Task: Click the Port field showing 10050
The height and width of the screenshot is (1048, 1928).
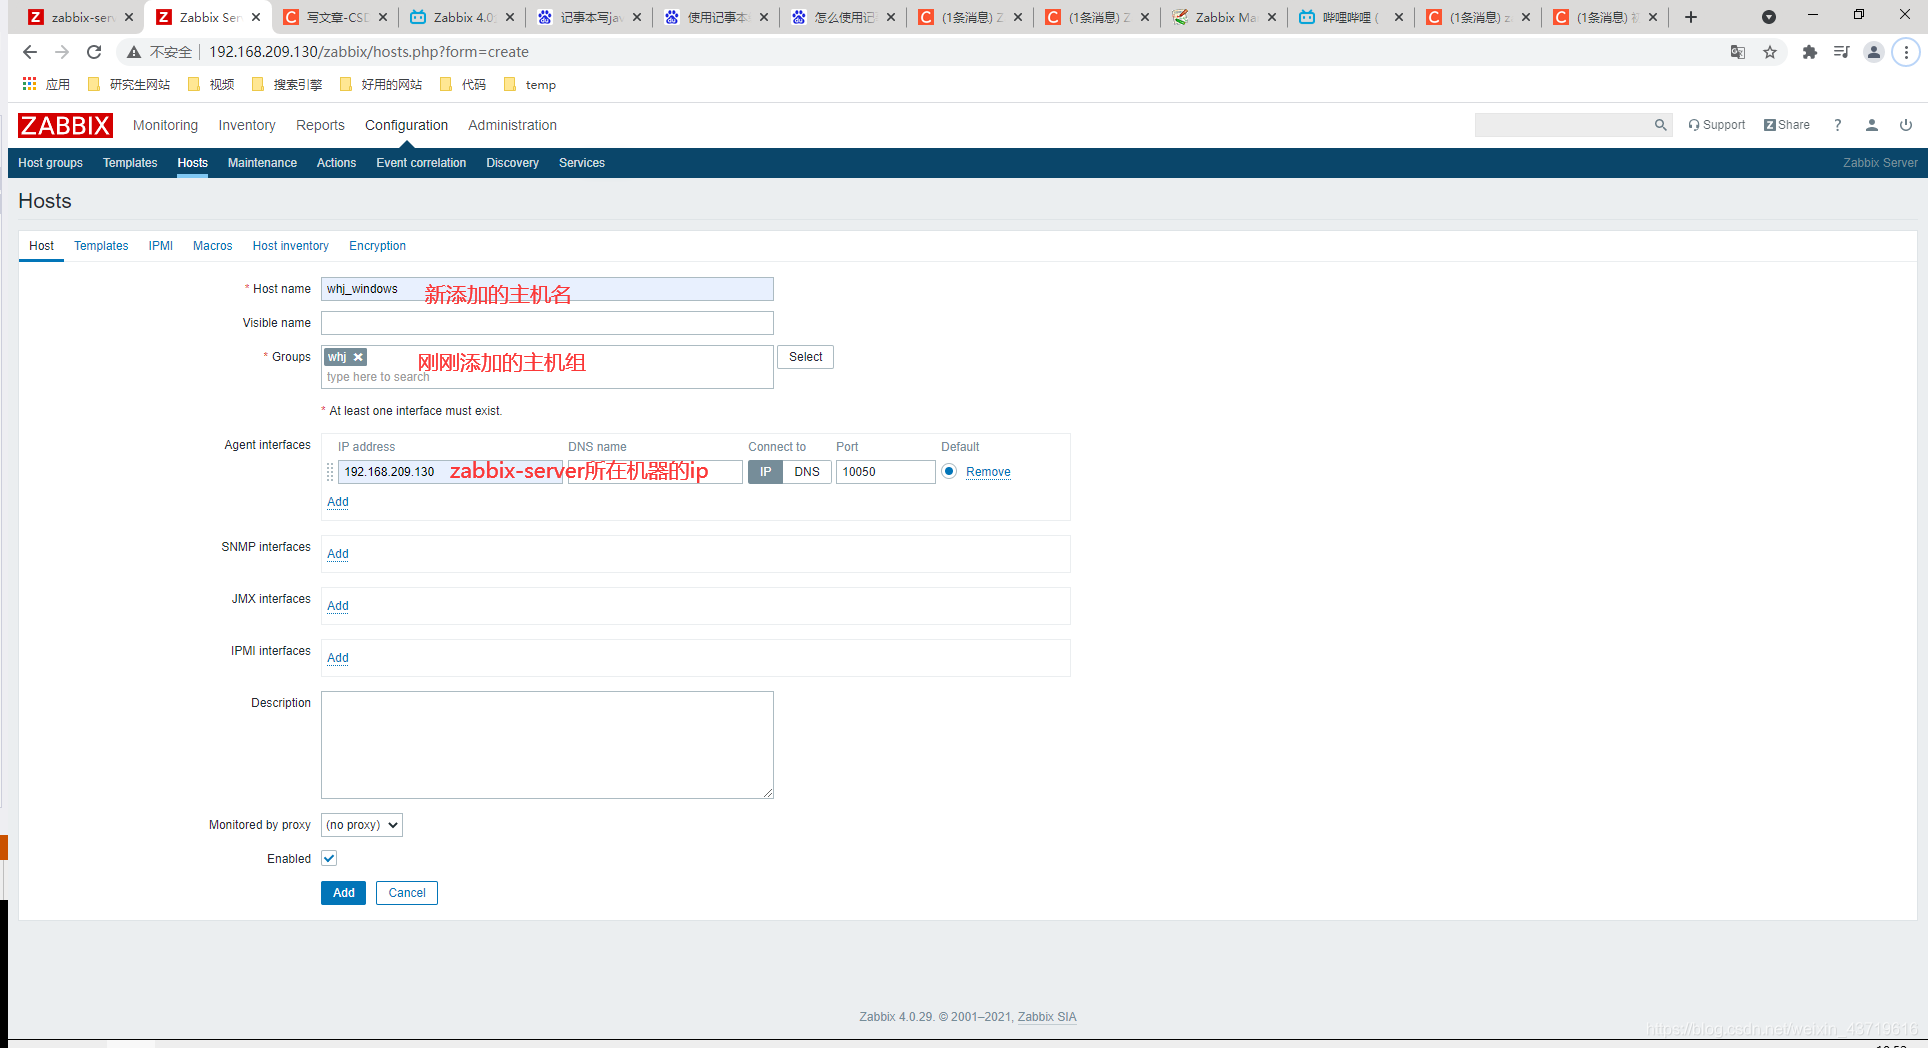Action: [886, 472]
